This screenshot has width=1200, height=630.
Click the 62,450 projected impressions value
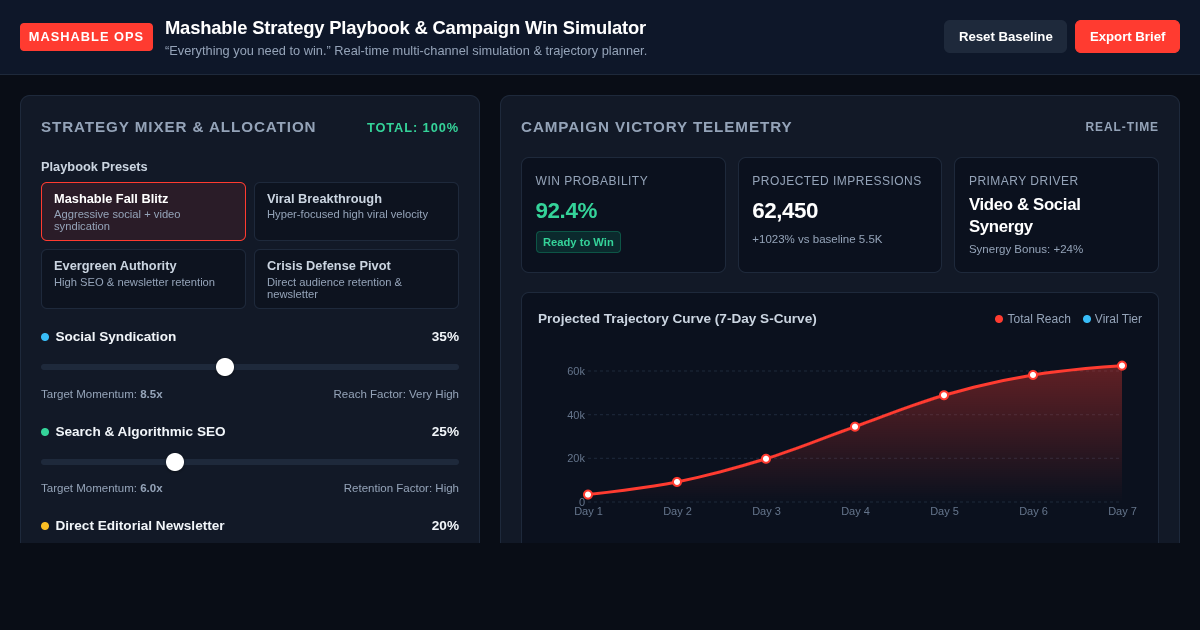tap(785, 211)
